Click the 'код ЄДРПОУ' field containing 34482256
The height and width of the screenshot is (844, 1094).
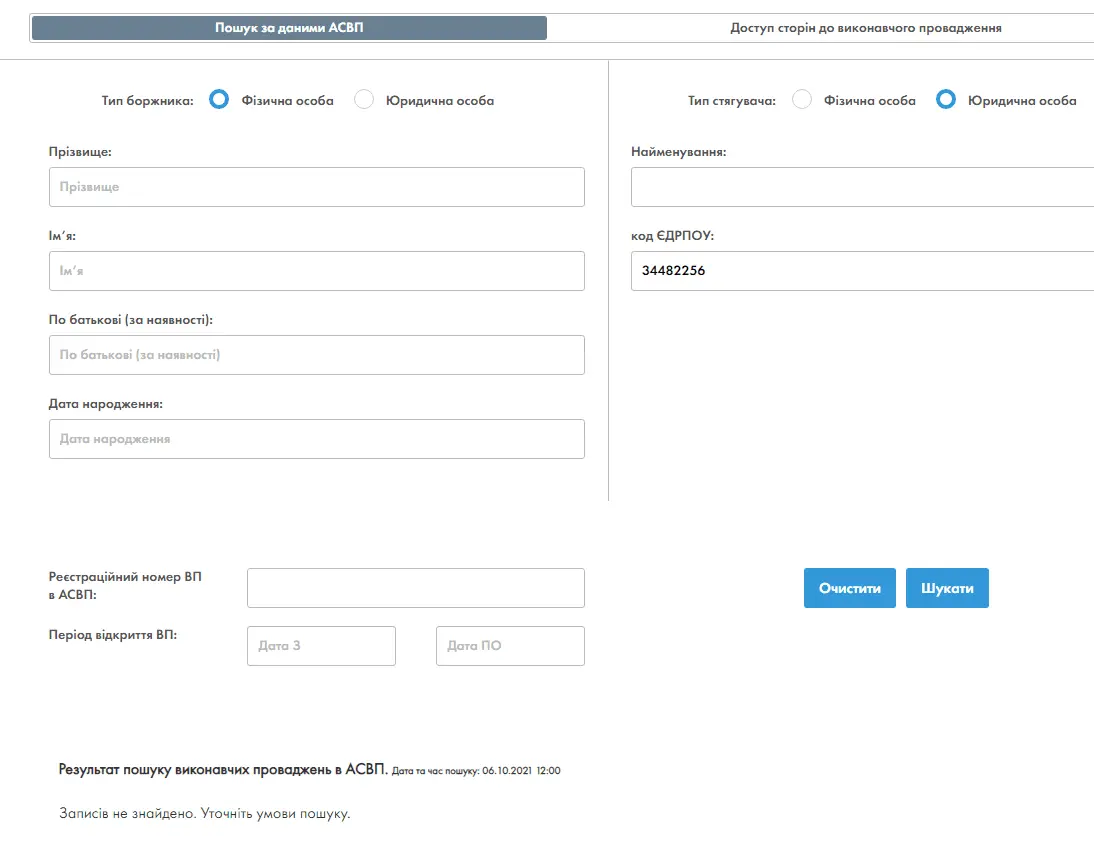click(x=862, y=271)
